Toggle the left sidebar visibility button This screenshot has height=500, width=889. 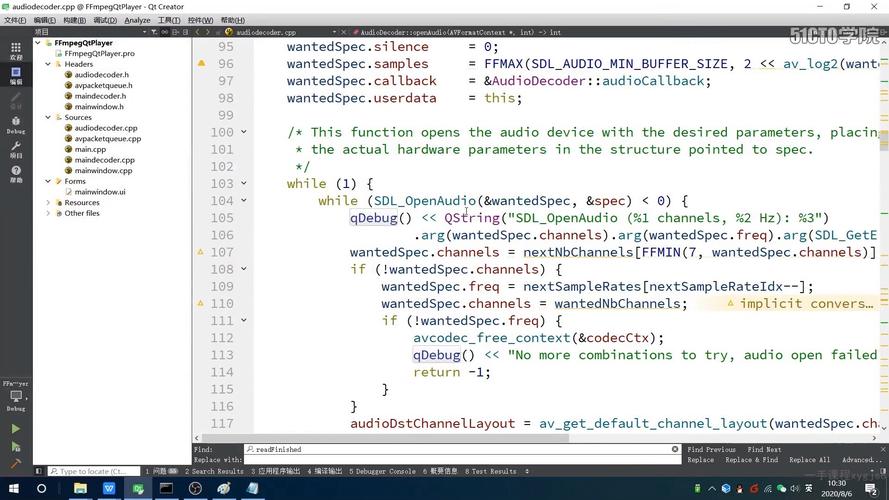[x=39, y=471]
